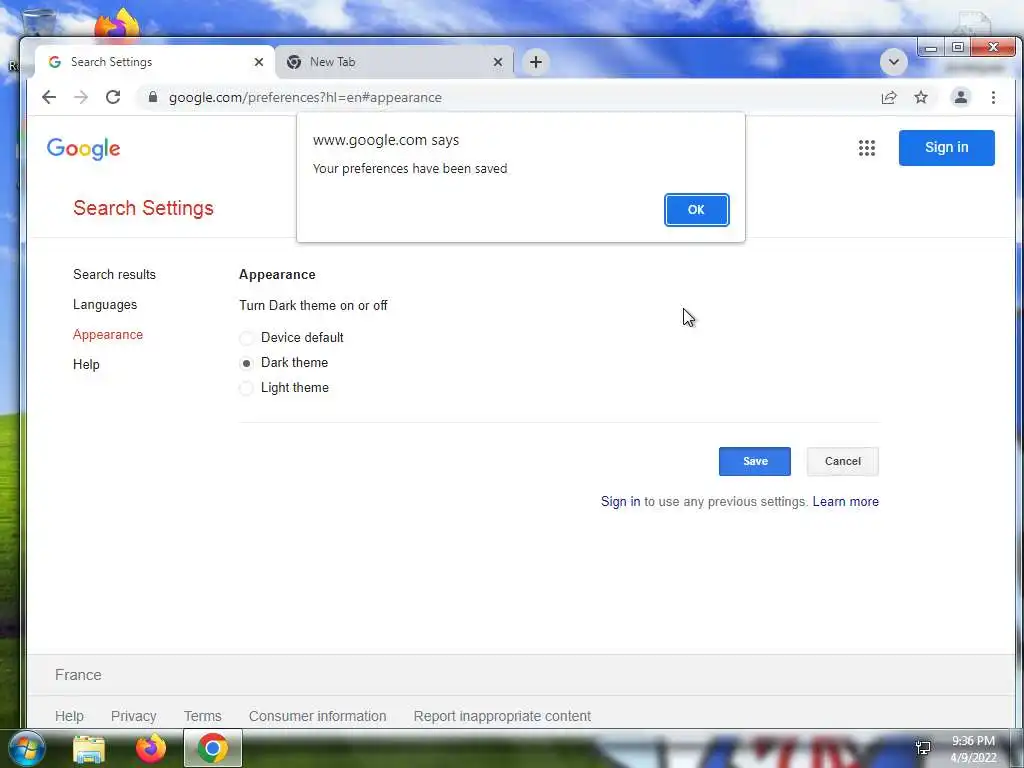
Task: Click the Save button
Action: 755,461
